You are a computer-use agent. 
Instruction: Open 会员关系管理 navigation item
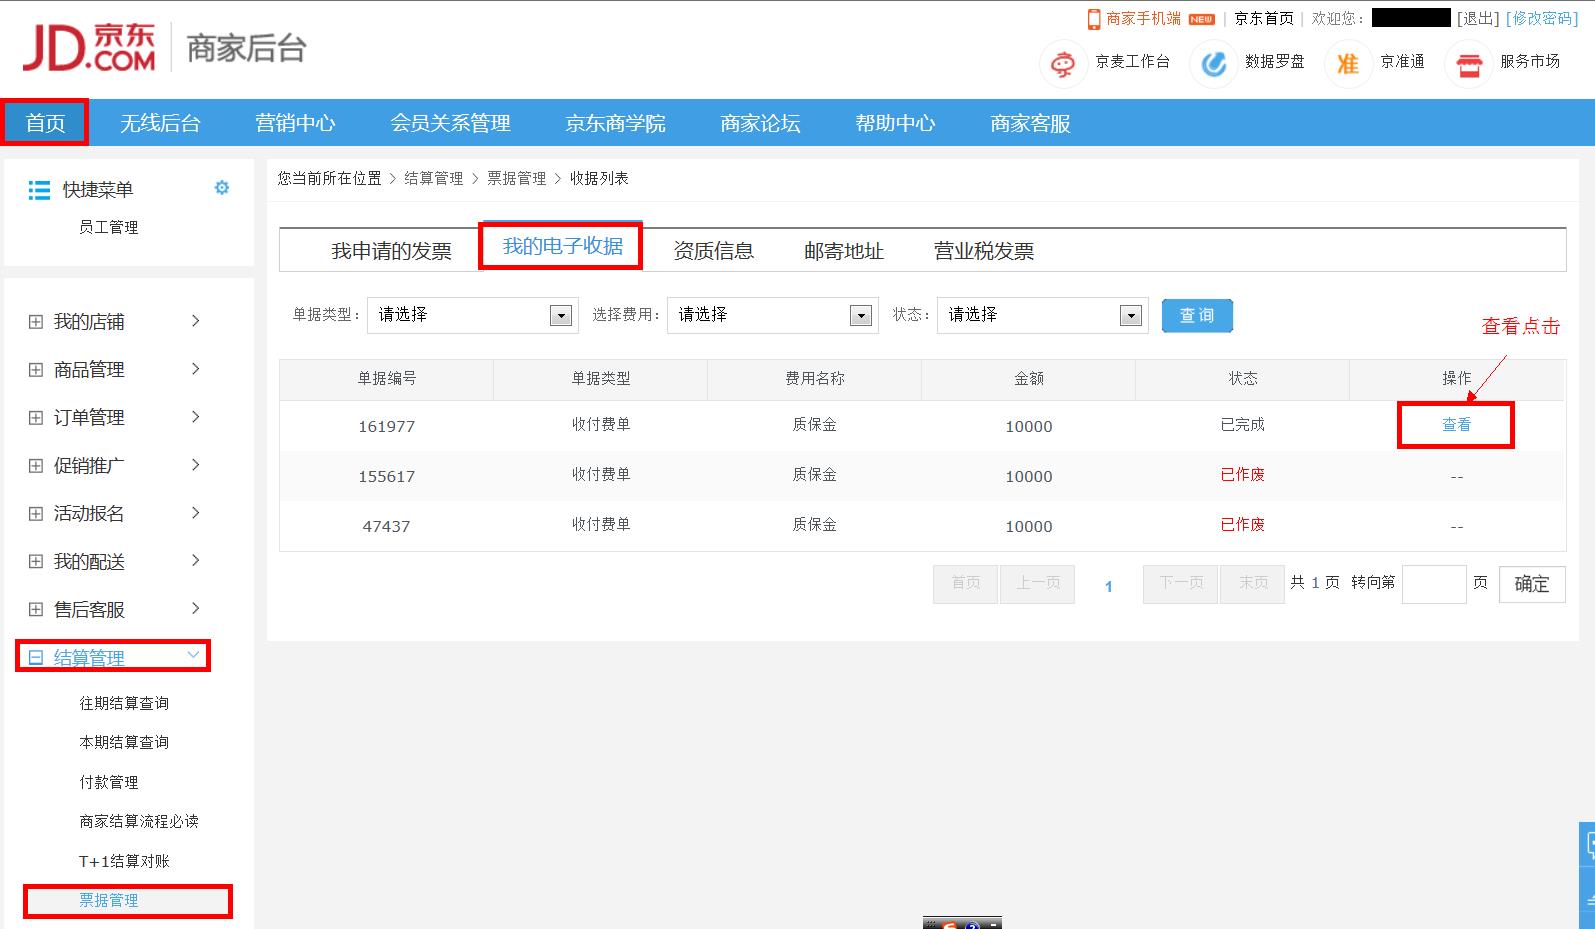pyautogui.click(x=450, y=123)
